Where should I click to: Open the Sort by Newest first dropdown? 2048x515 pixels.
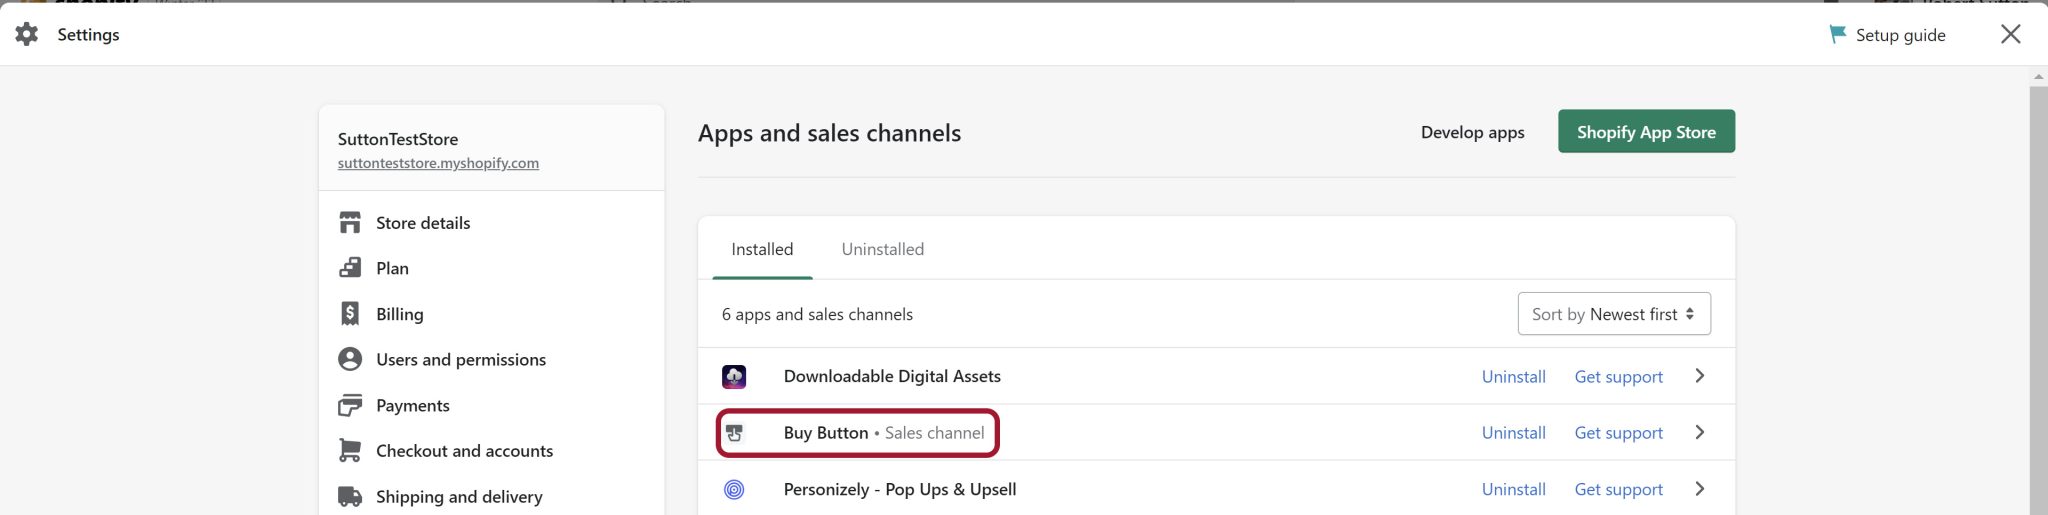click(x=1614, y=314)
